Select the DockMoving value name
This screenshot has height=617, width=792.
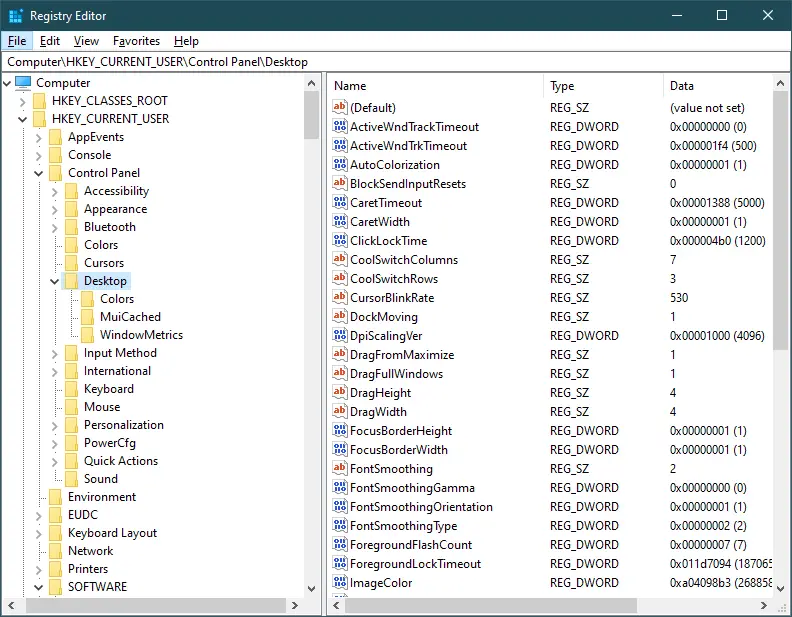[x=384, y=317]
